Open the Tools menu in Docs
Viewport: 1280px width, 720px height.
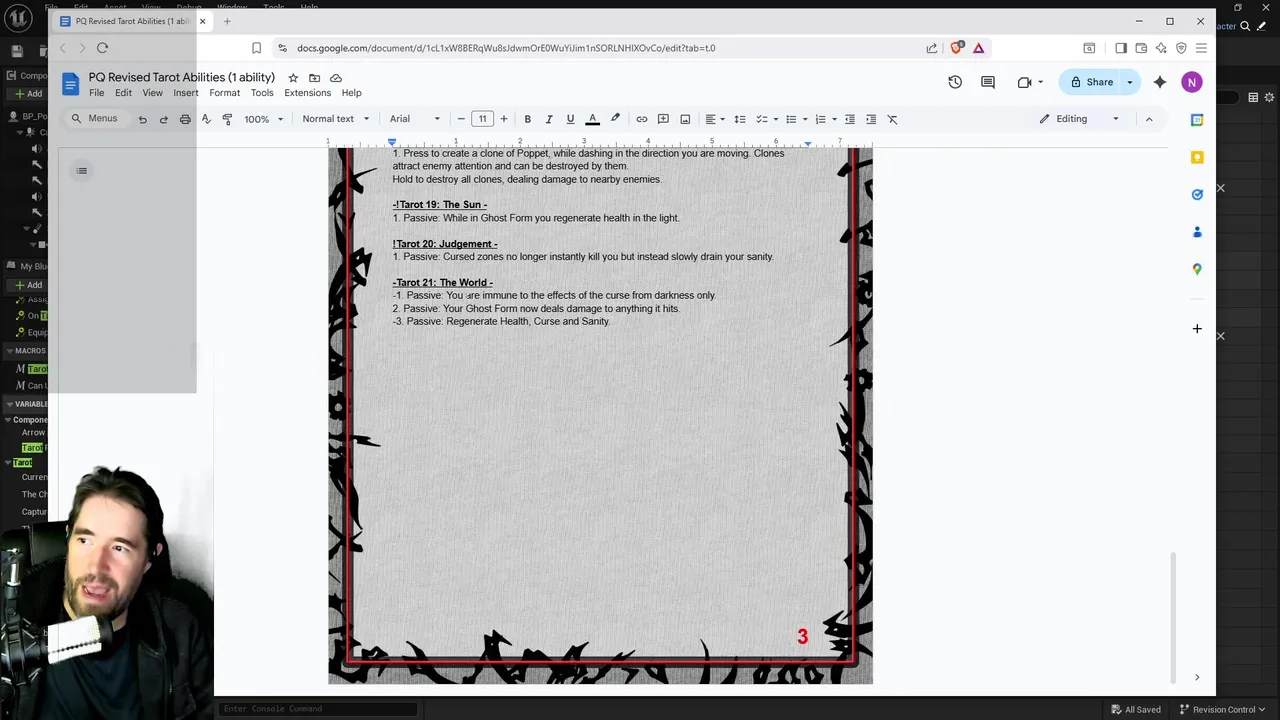coord(262,93)
